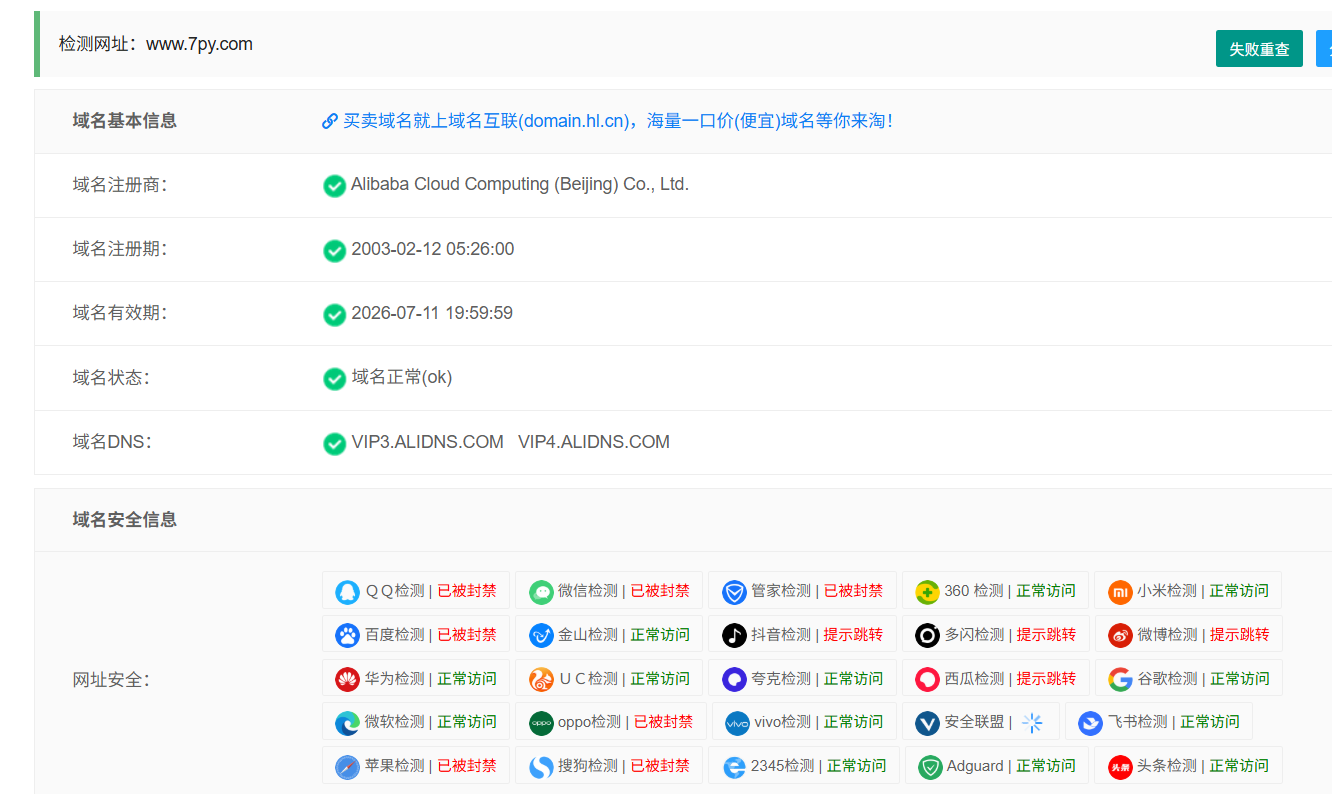
Task: Click the 失败重查 recheck button
Action: (1259, 48)
